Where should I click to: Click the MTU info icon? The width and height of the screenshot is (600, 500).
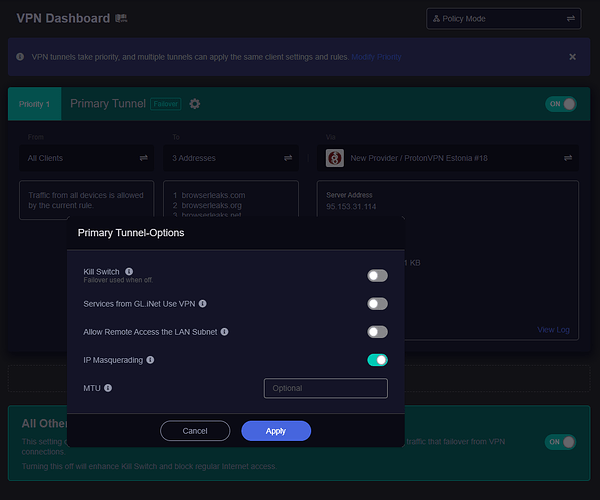(x=108, y=388)
